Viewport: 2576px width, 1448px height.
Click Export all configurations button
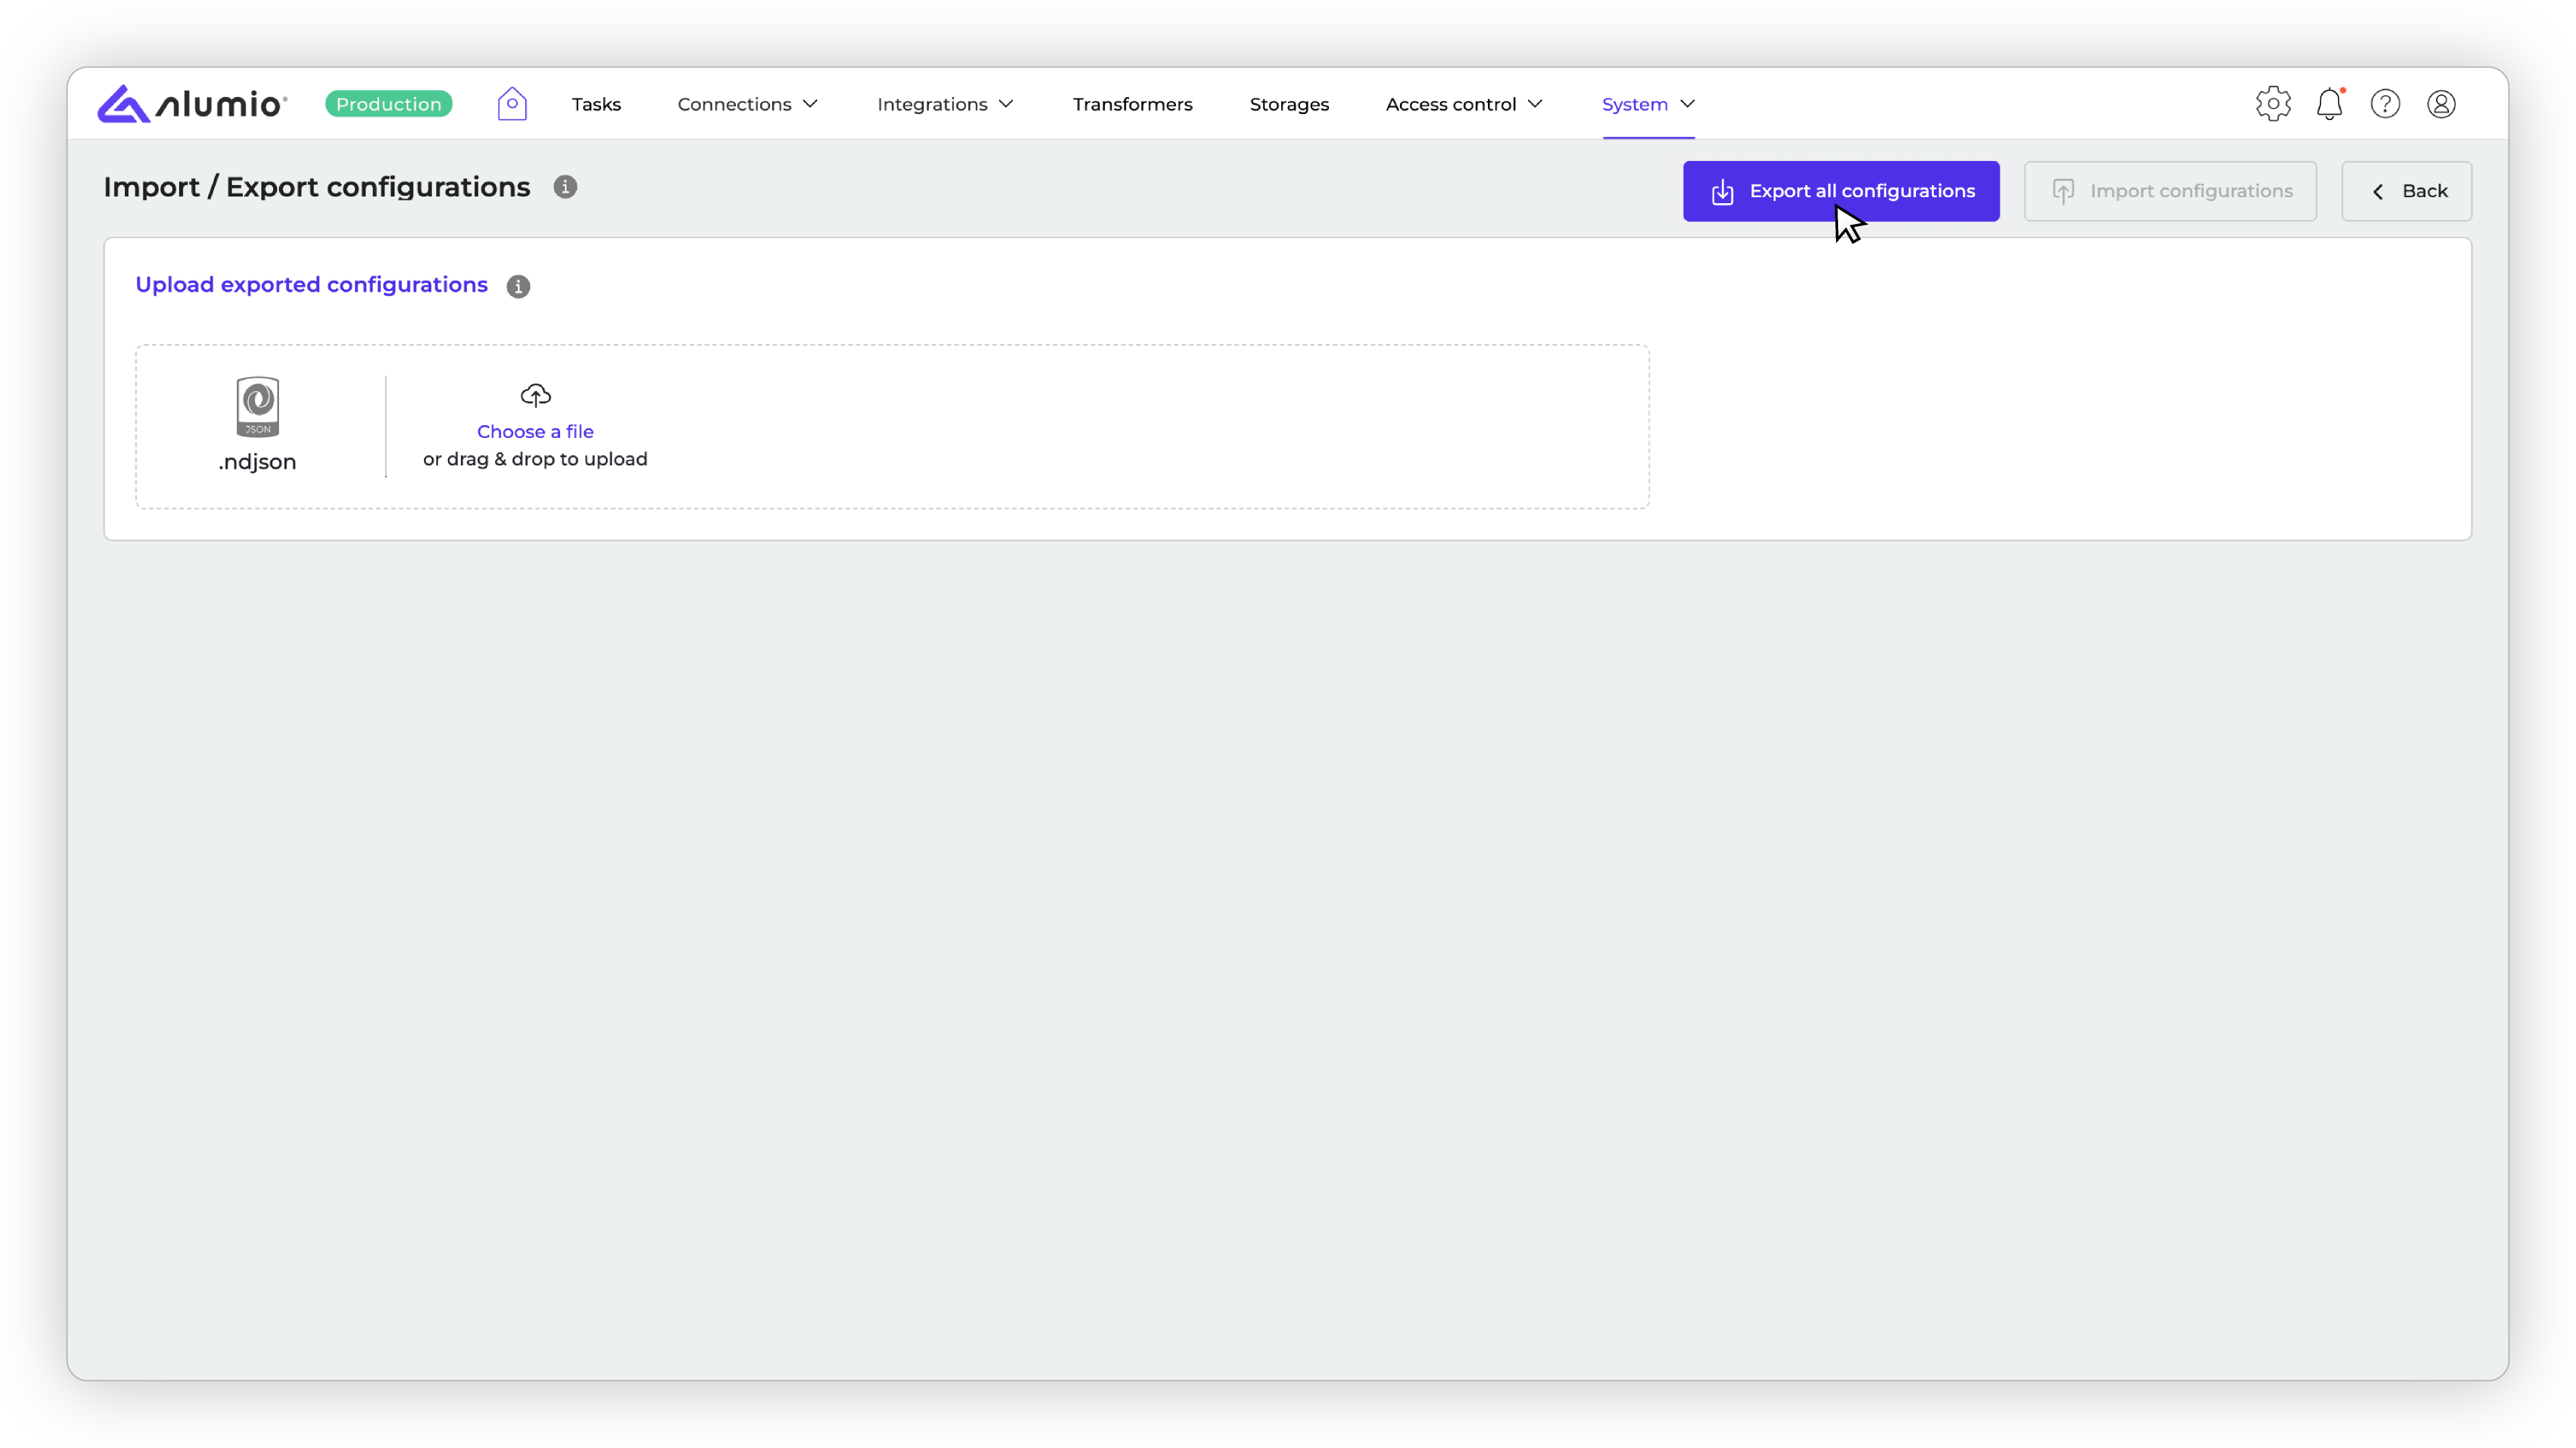pyautogui.click(x=1841, y=191)
